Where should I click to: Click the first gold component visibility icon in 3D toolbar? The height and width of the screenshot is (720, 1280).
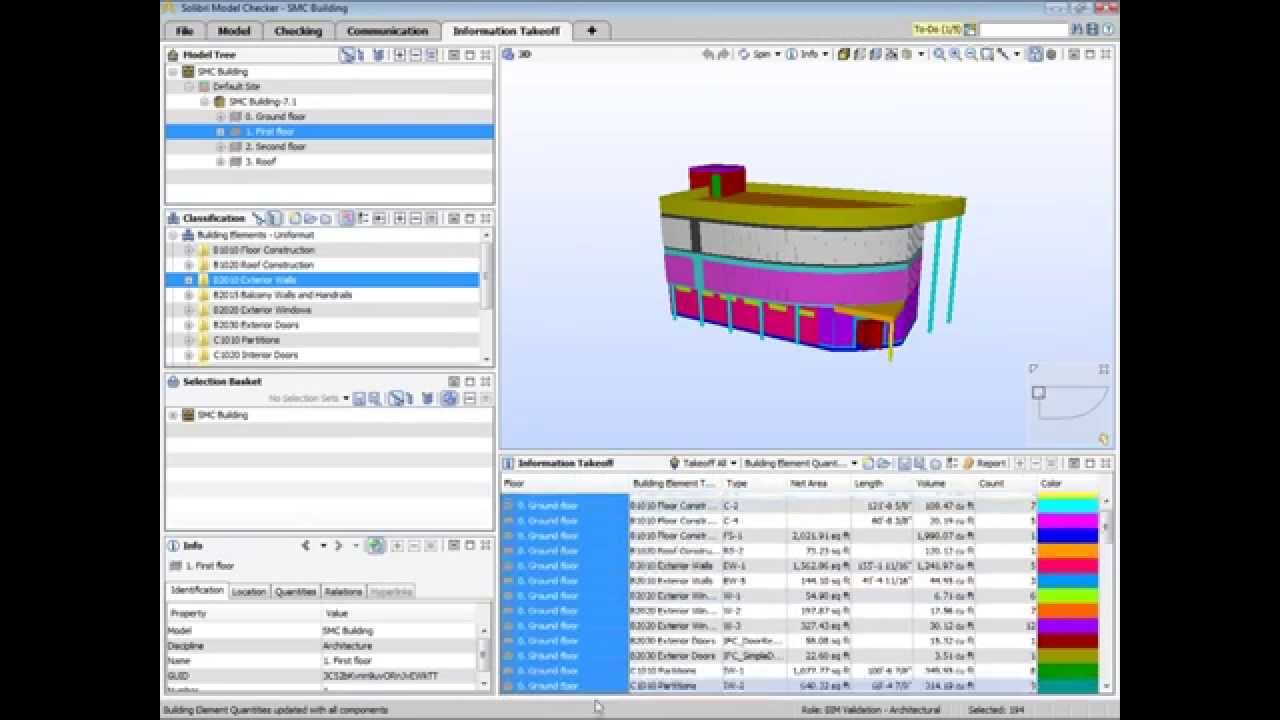point(844,54)
